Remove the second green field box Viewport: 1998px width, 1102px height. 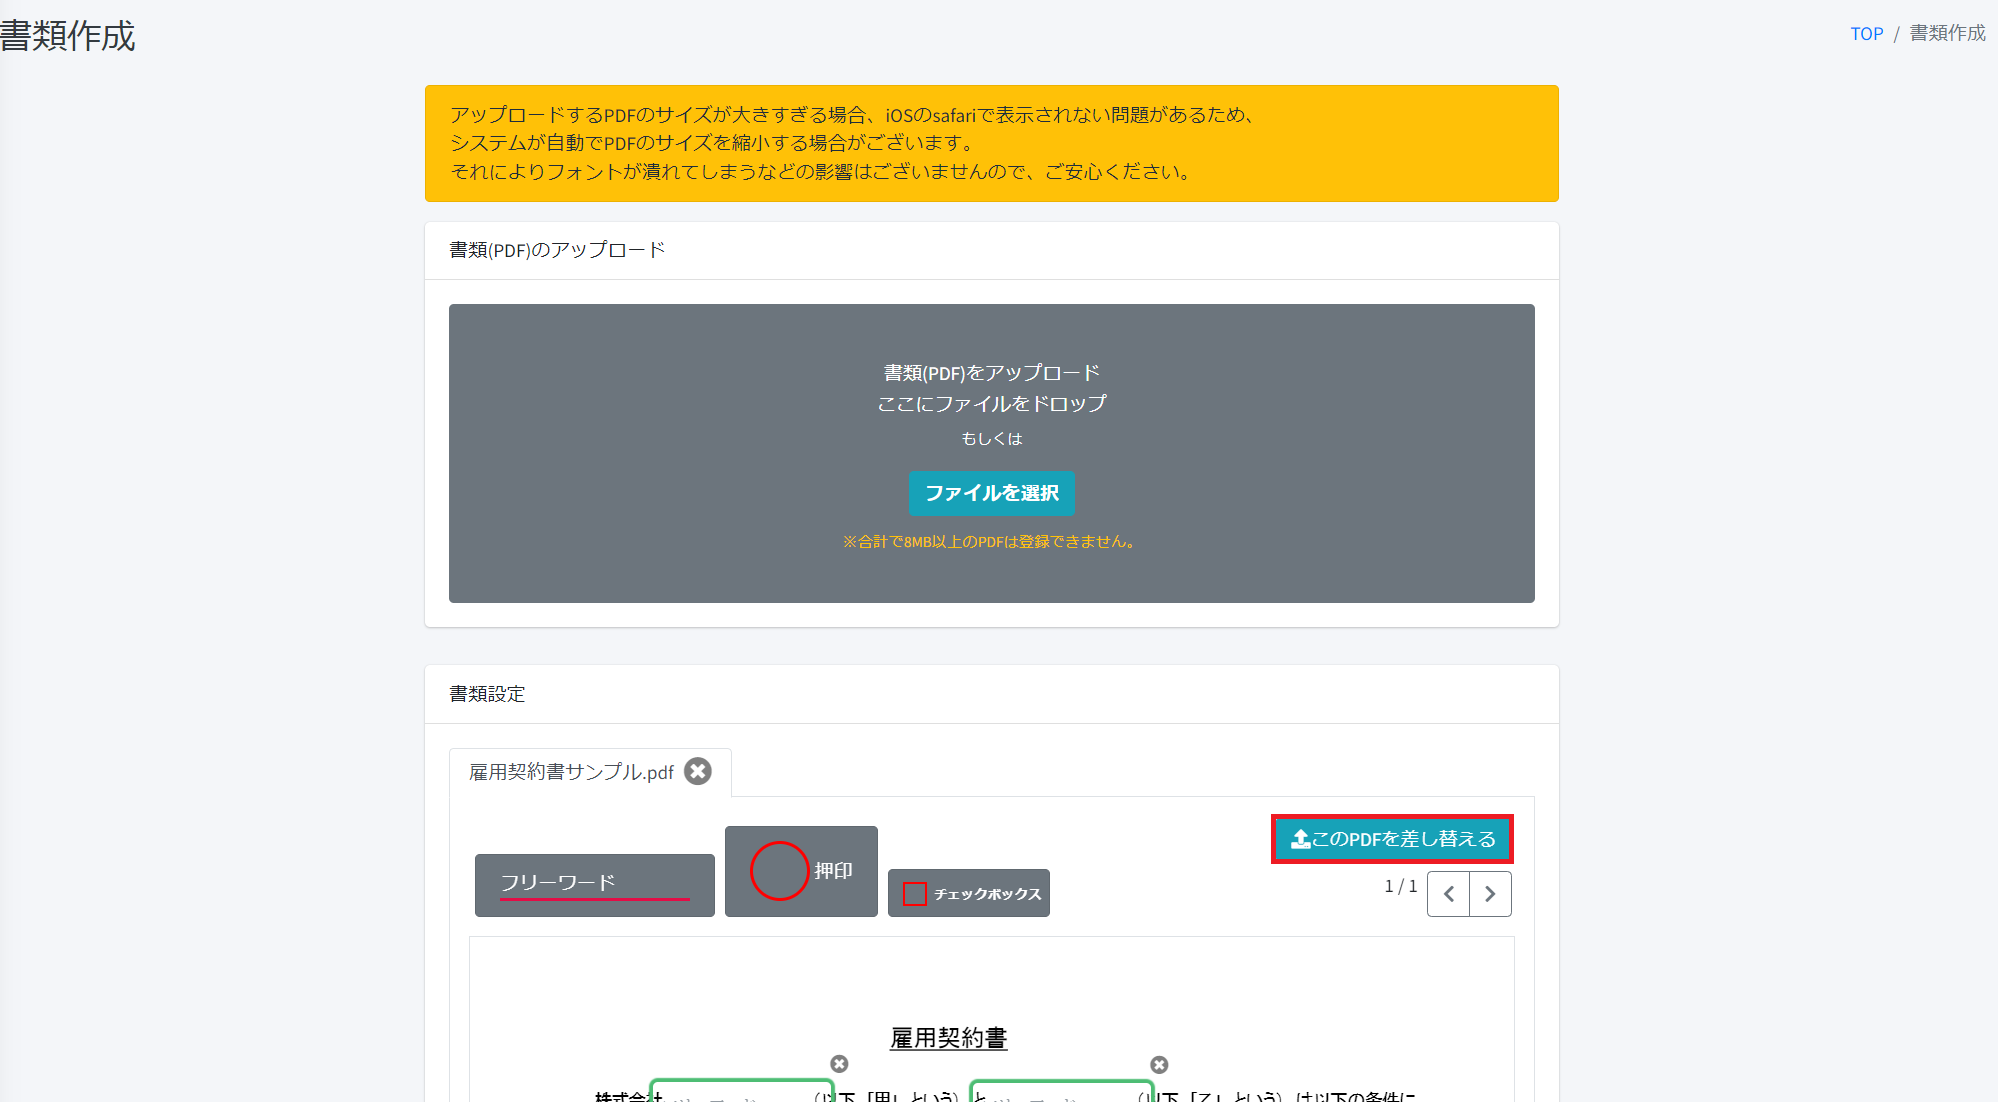(x=1159, y=1065)
